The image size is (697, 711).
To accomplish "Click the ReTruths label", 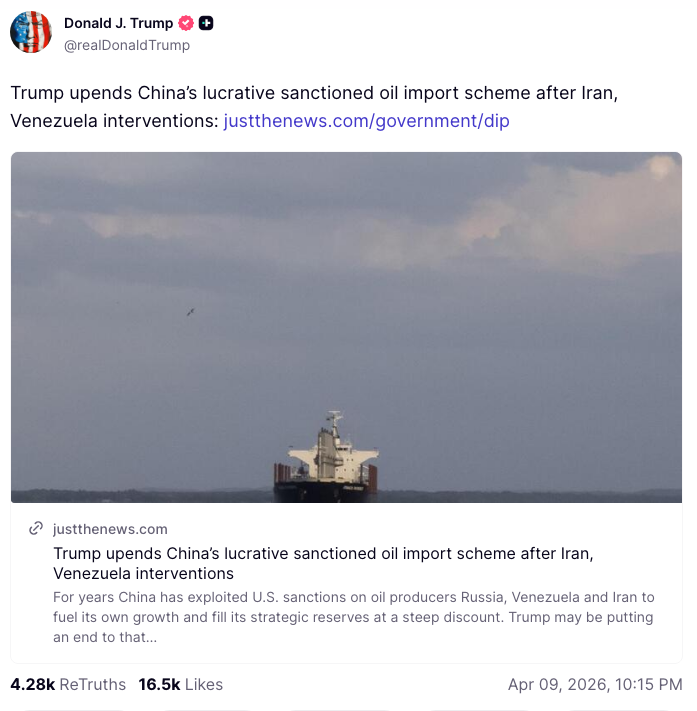I will [x=93, y=684].
